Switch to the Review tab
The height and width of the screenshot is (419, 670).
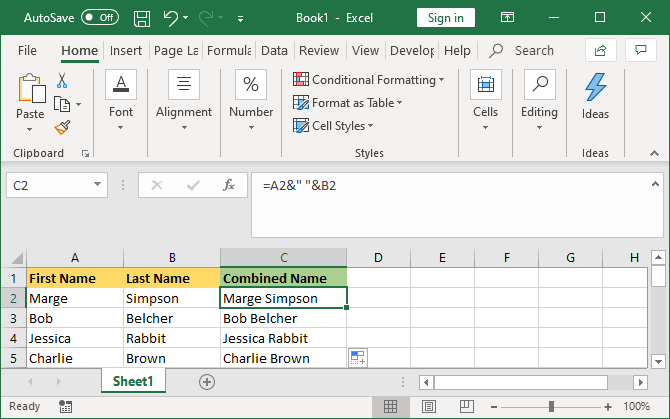(x=319, y=50)
